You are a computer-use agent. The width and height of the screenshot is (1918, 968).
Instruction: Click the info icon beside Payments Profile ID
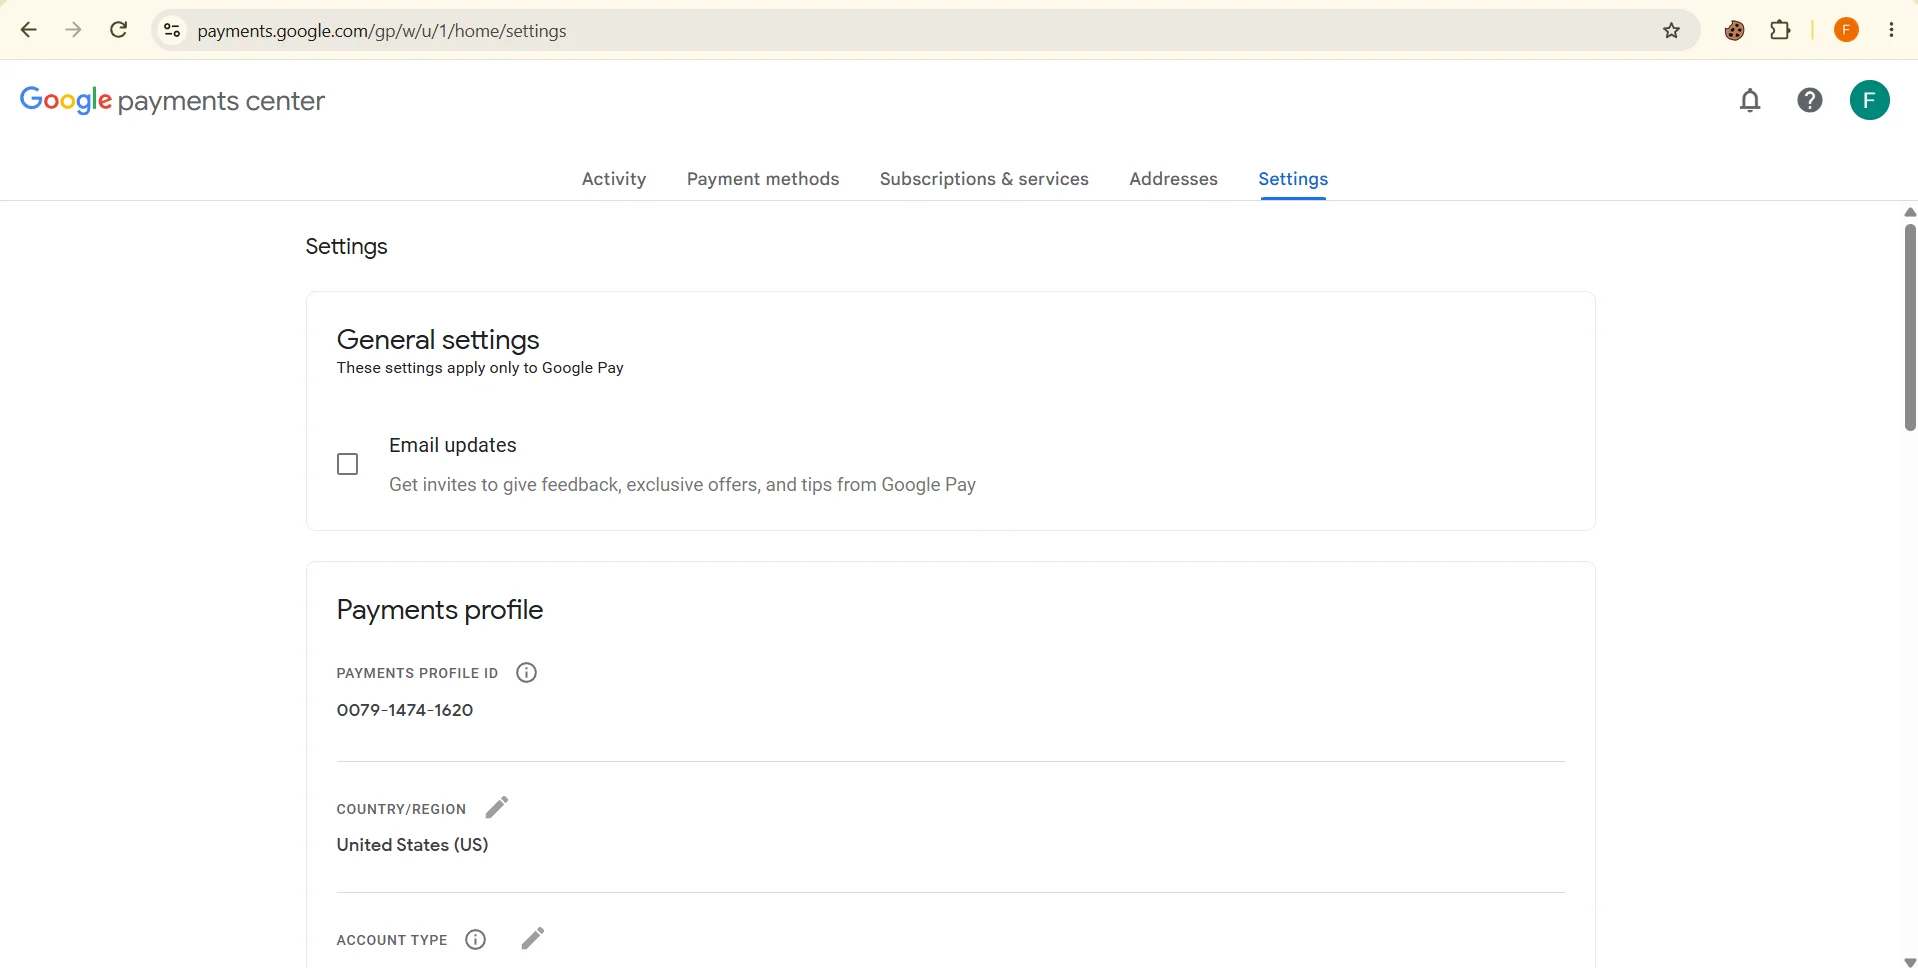pos(526,673)
